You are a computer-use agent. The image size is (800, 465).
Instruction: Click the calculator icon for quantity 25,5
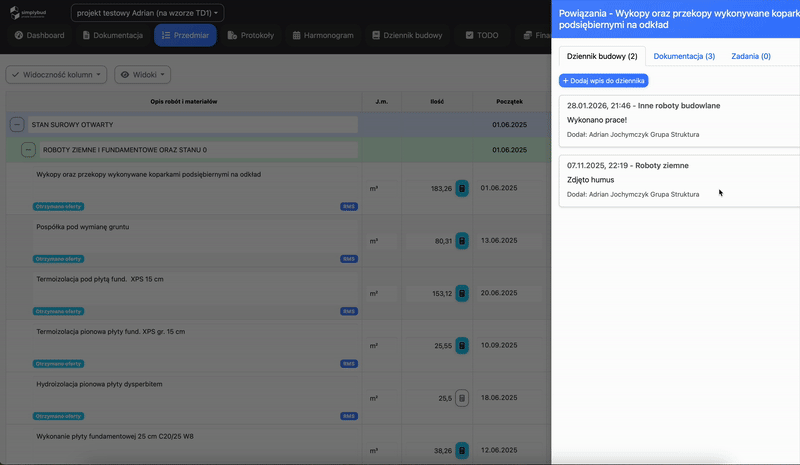[462, 398]
